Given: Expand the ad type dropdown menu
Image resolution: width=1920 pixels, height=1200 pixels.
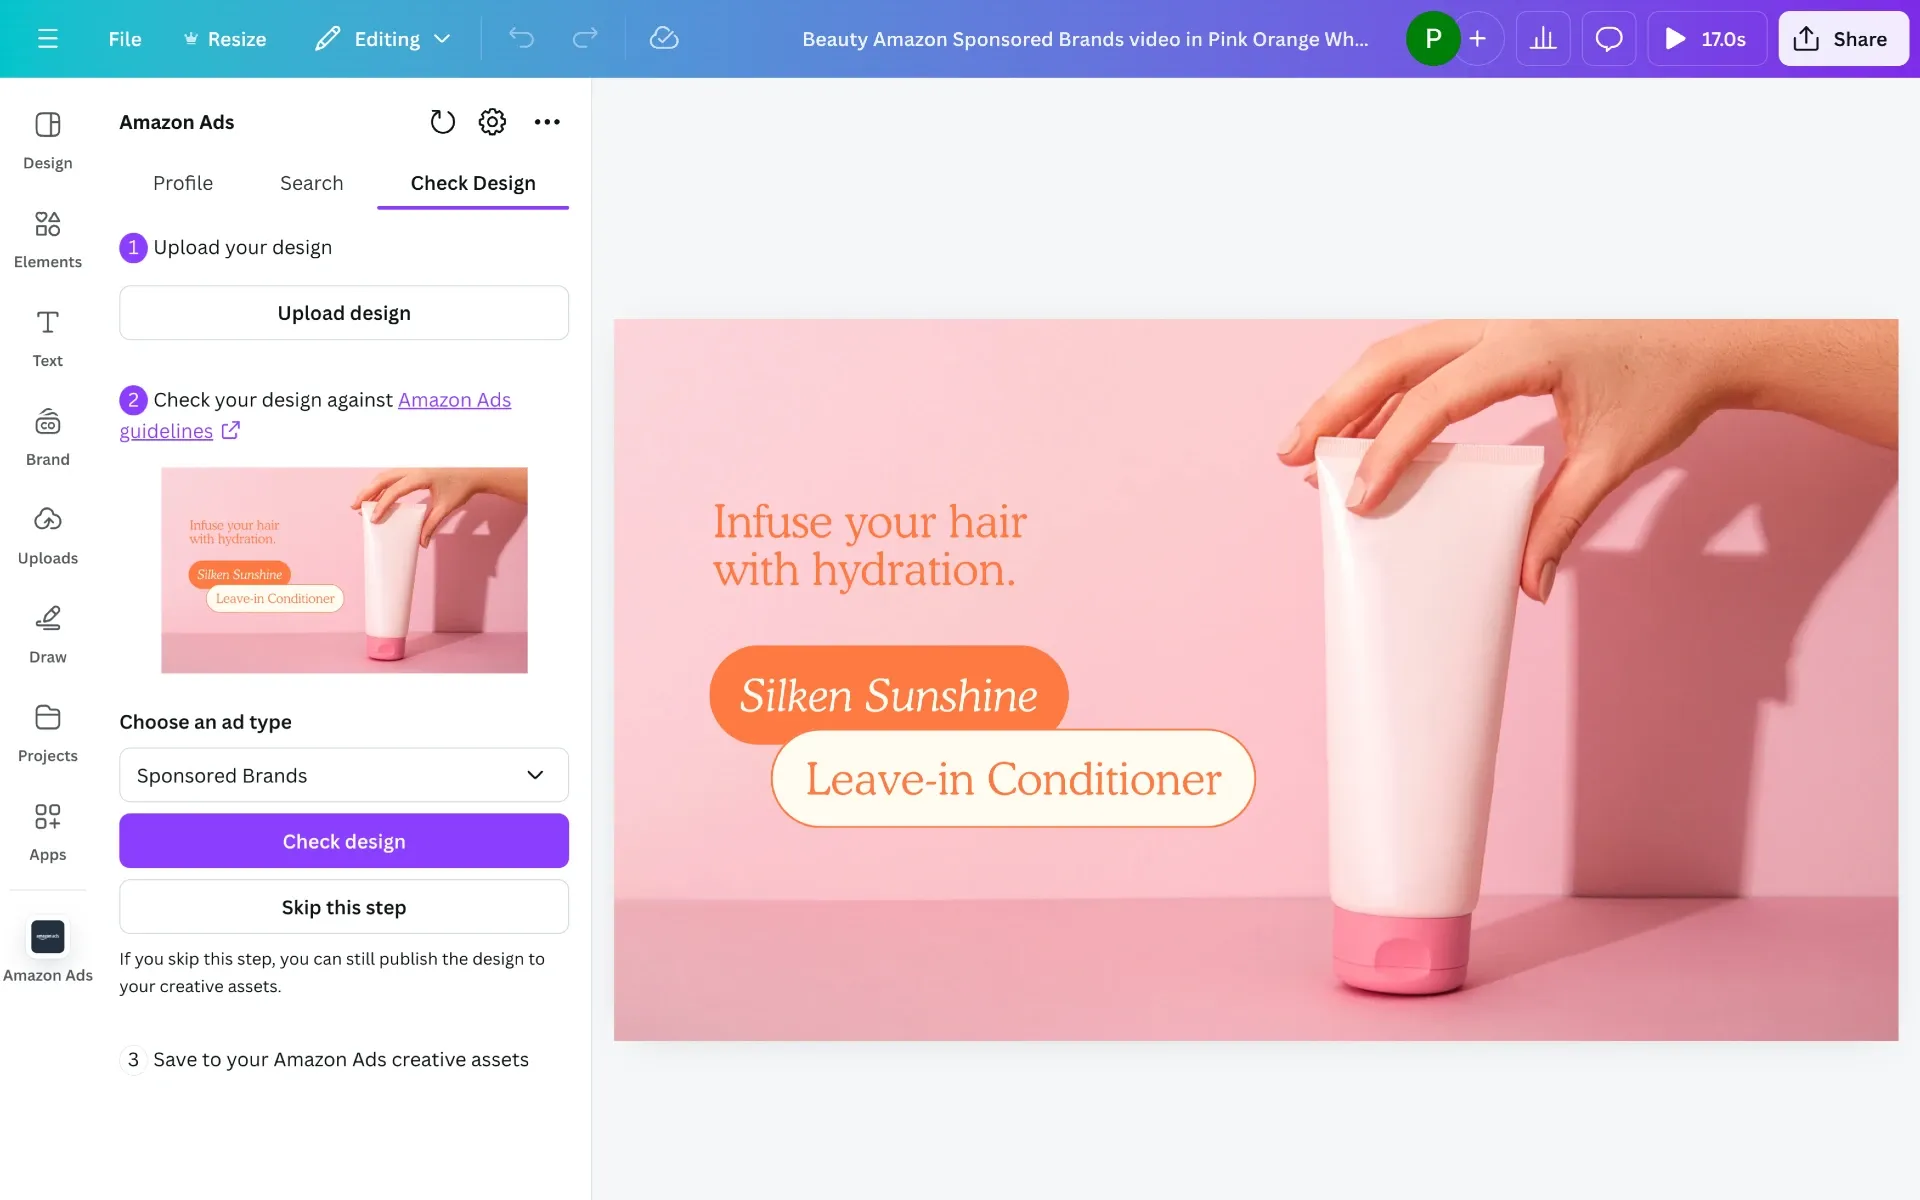Looking at the screenshot, I should (x=343, y=774).
